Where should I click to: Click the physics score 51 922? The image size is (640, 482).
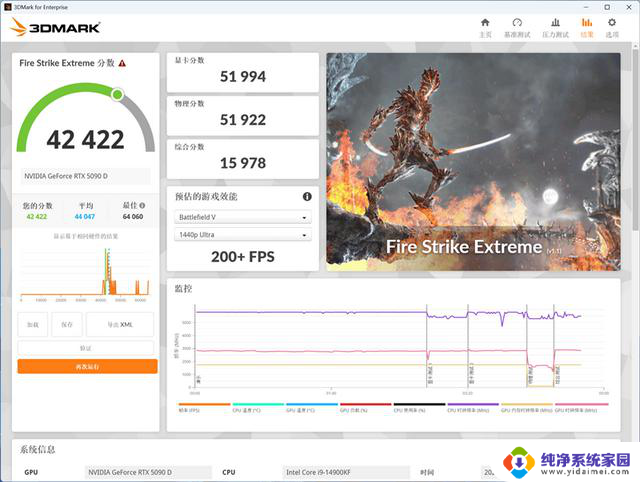pos(243,120)
